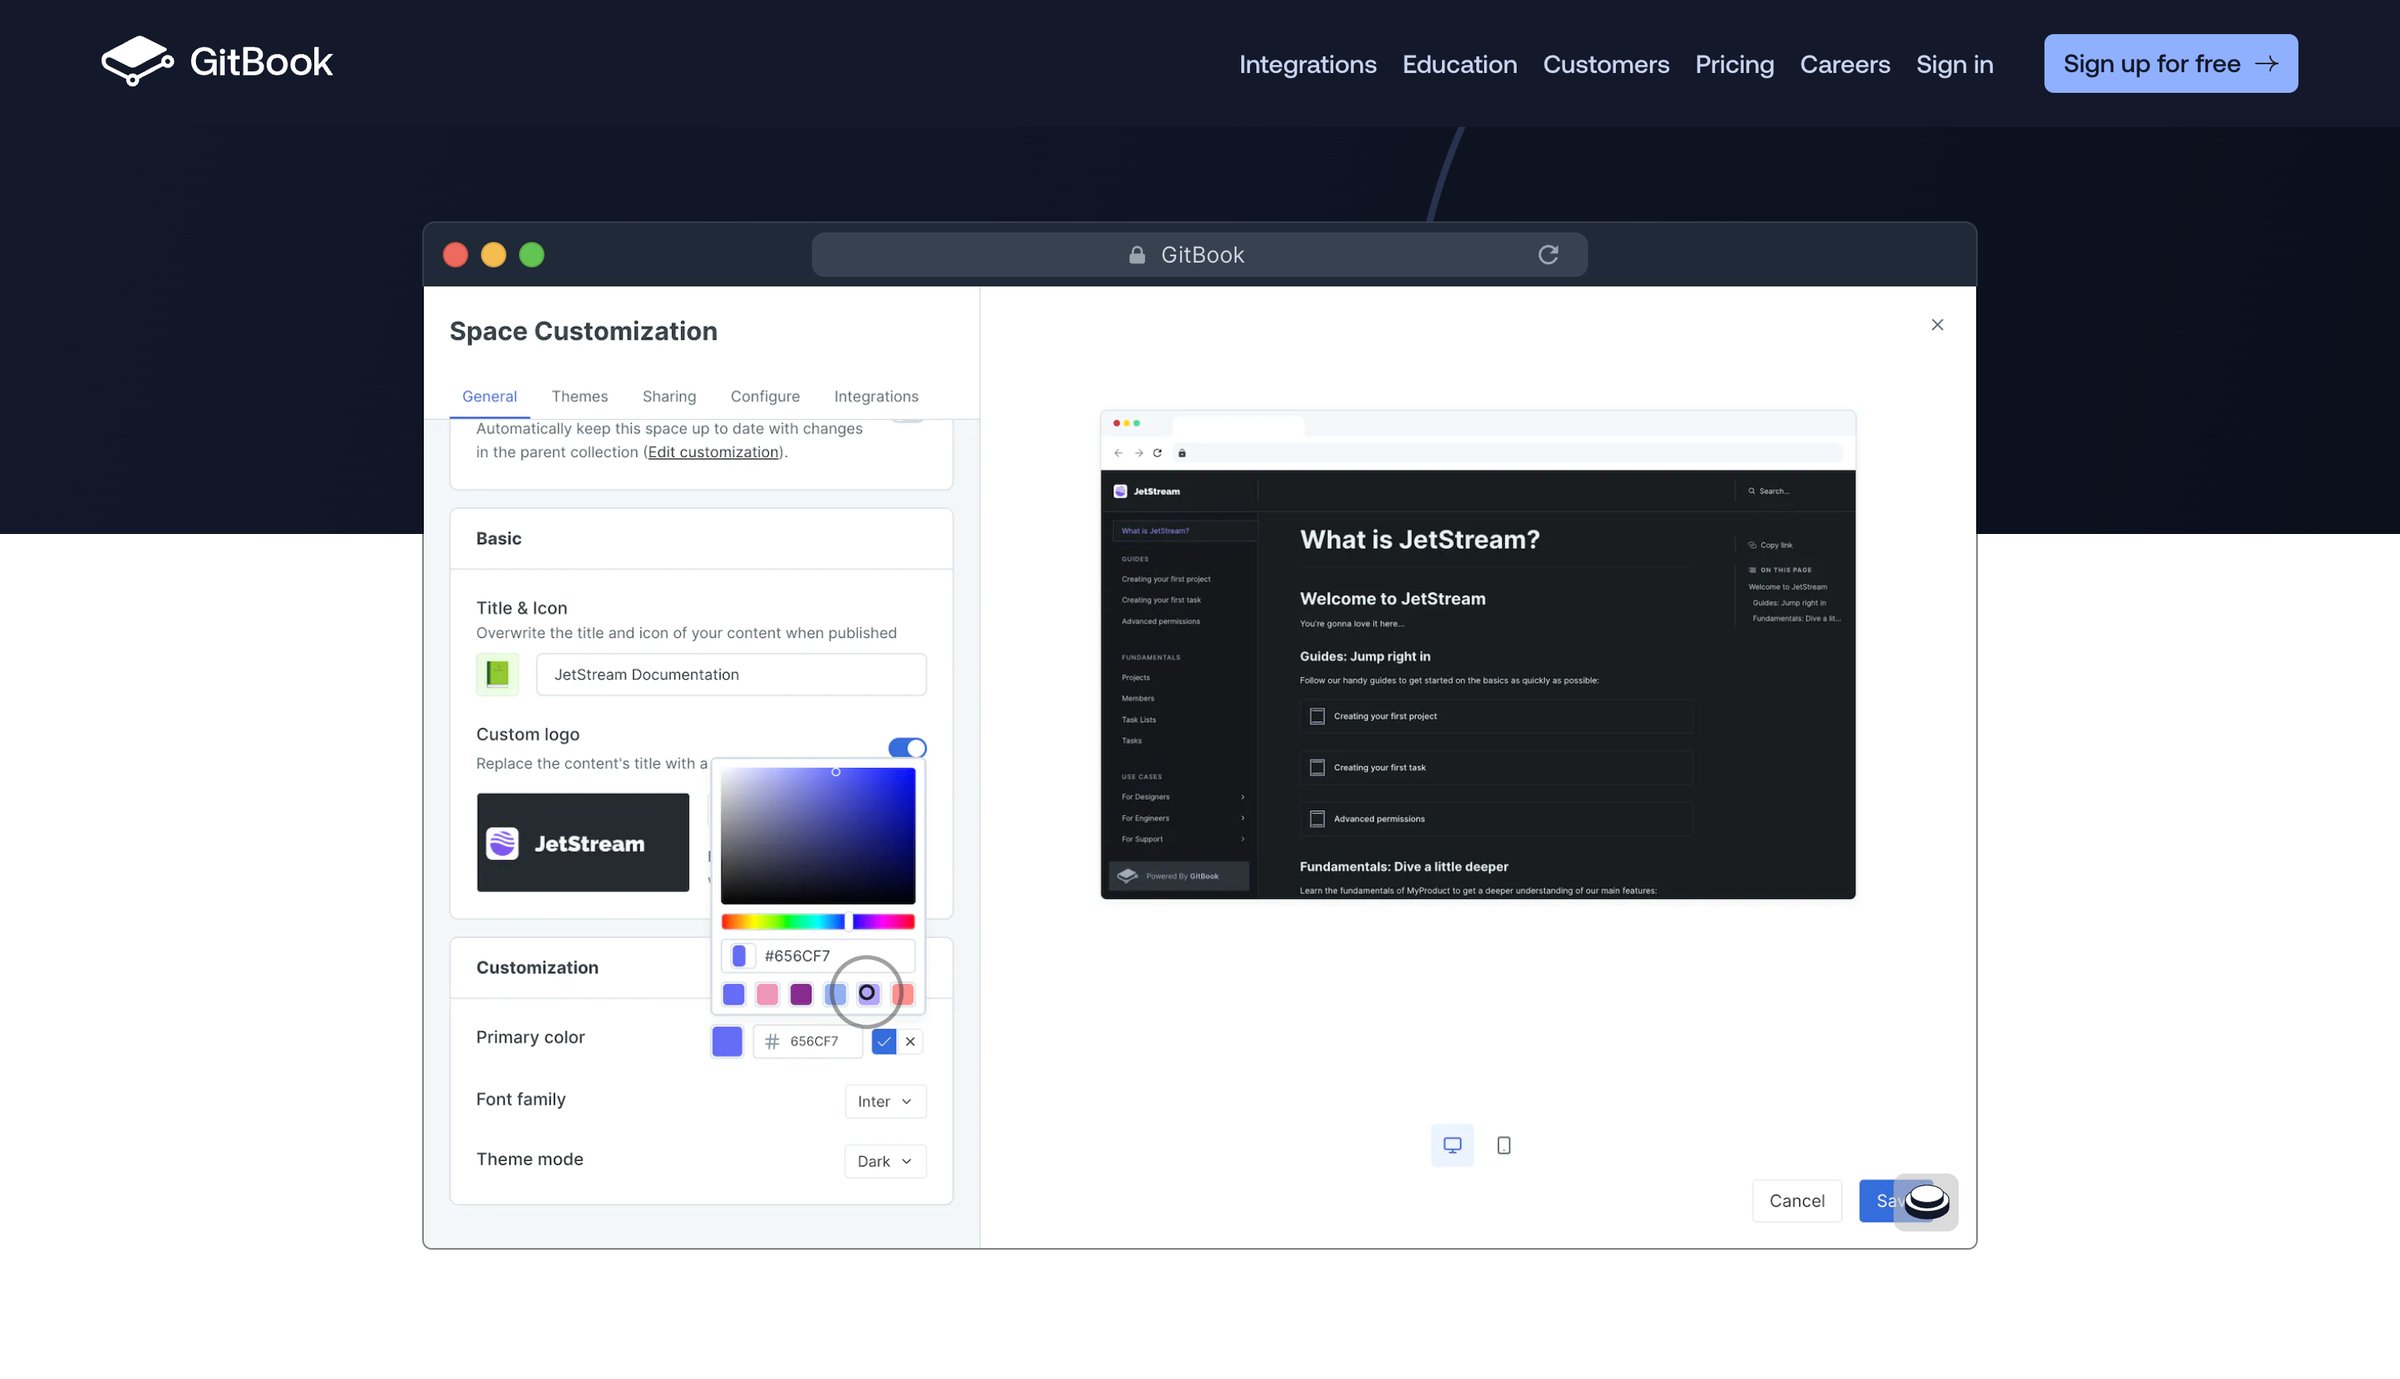Viewport: 2400px width, 1379px height.
Task: Open the Theme mode dropdown showing Dark
Action: click(885, 1161)
